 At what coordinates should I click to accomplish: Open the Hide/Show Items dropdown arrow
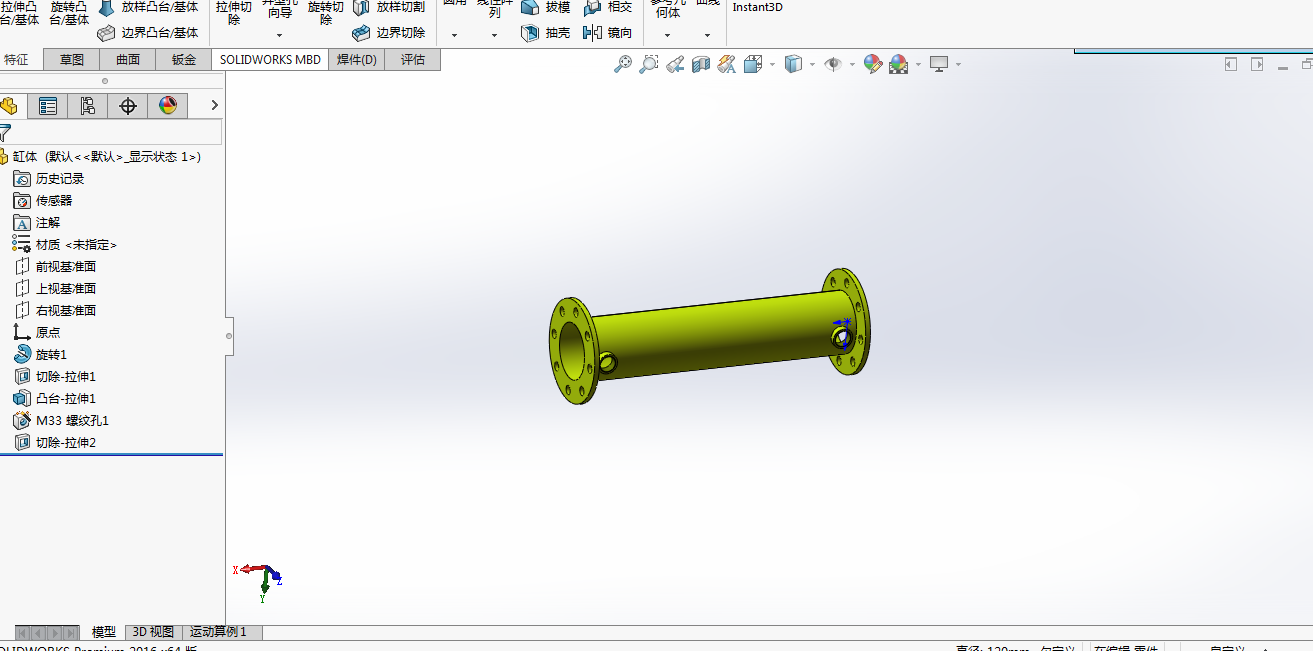coord(852,65)
